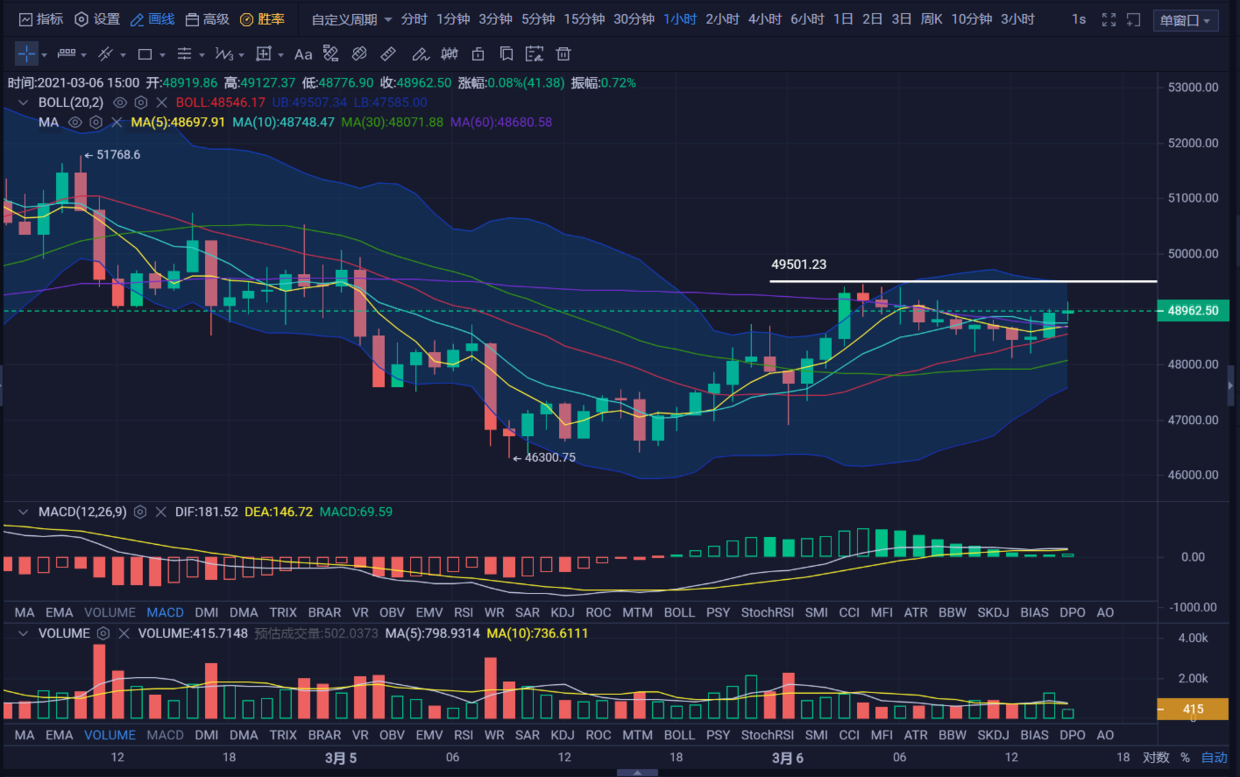
Task: Switch to the 4小时 timeframe
Action: pyautogui.click(x=765, y=19)
